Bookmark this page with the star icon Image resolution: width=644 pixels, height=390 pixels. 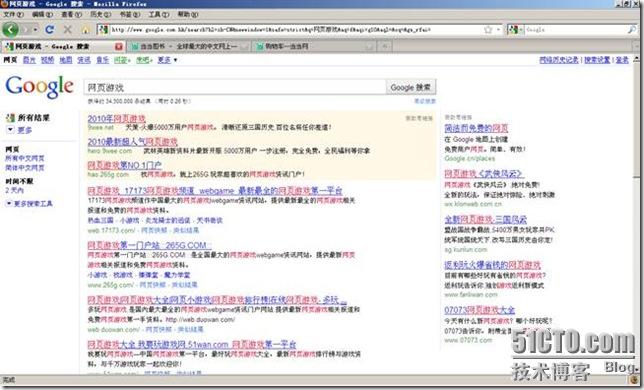488,30
